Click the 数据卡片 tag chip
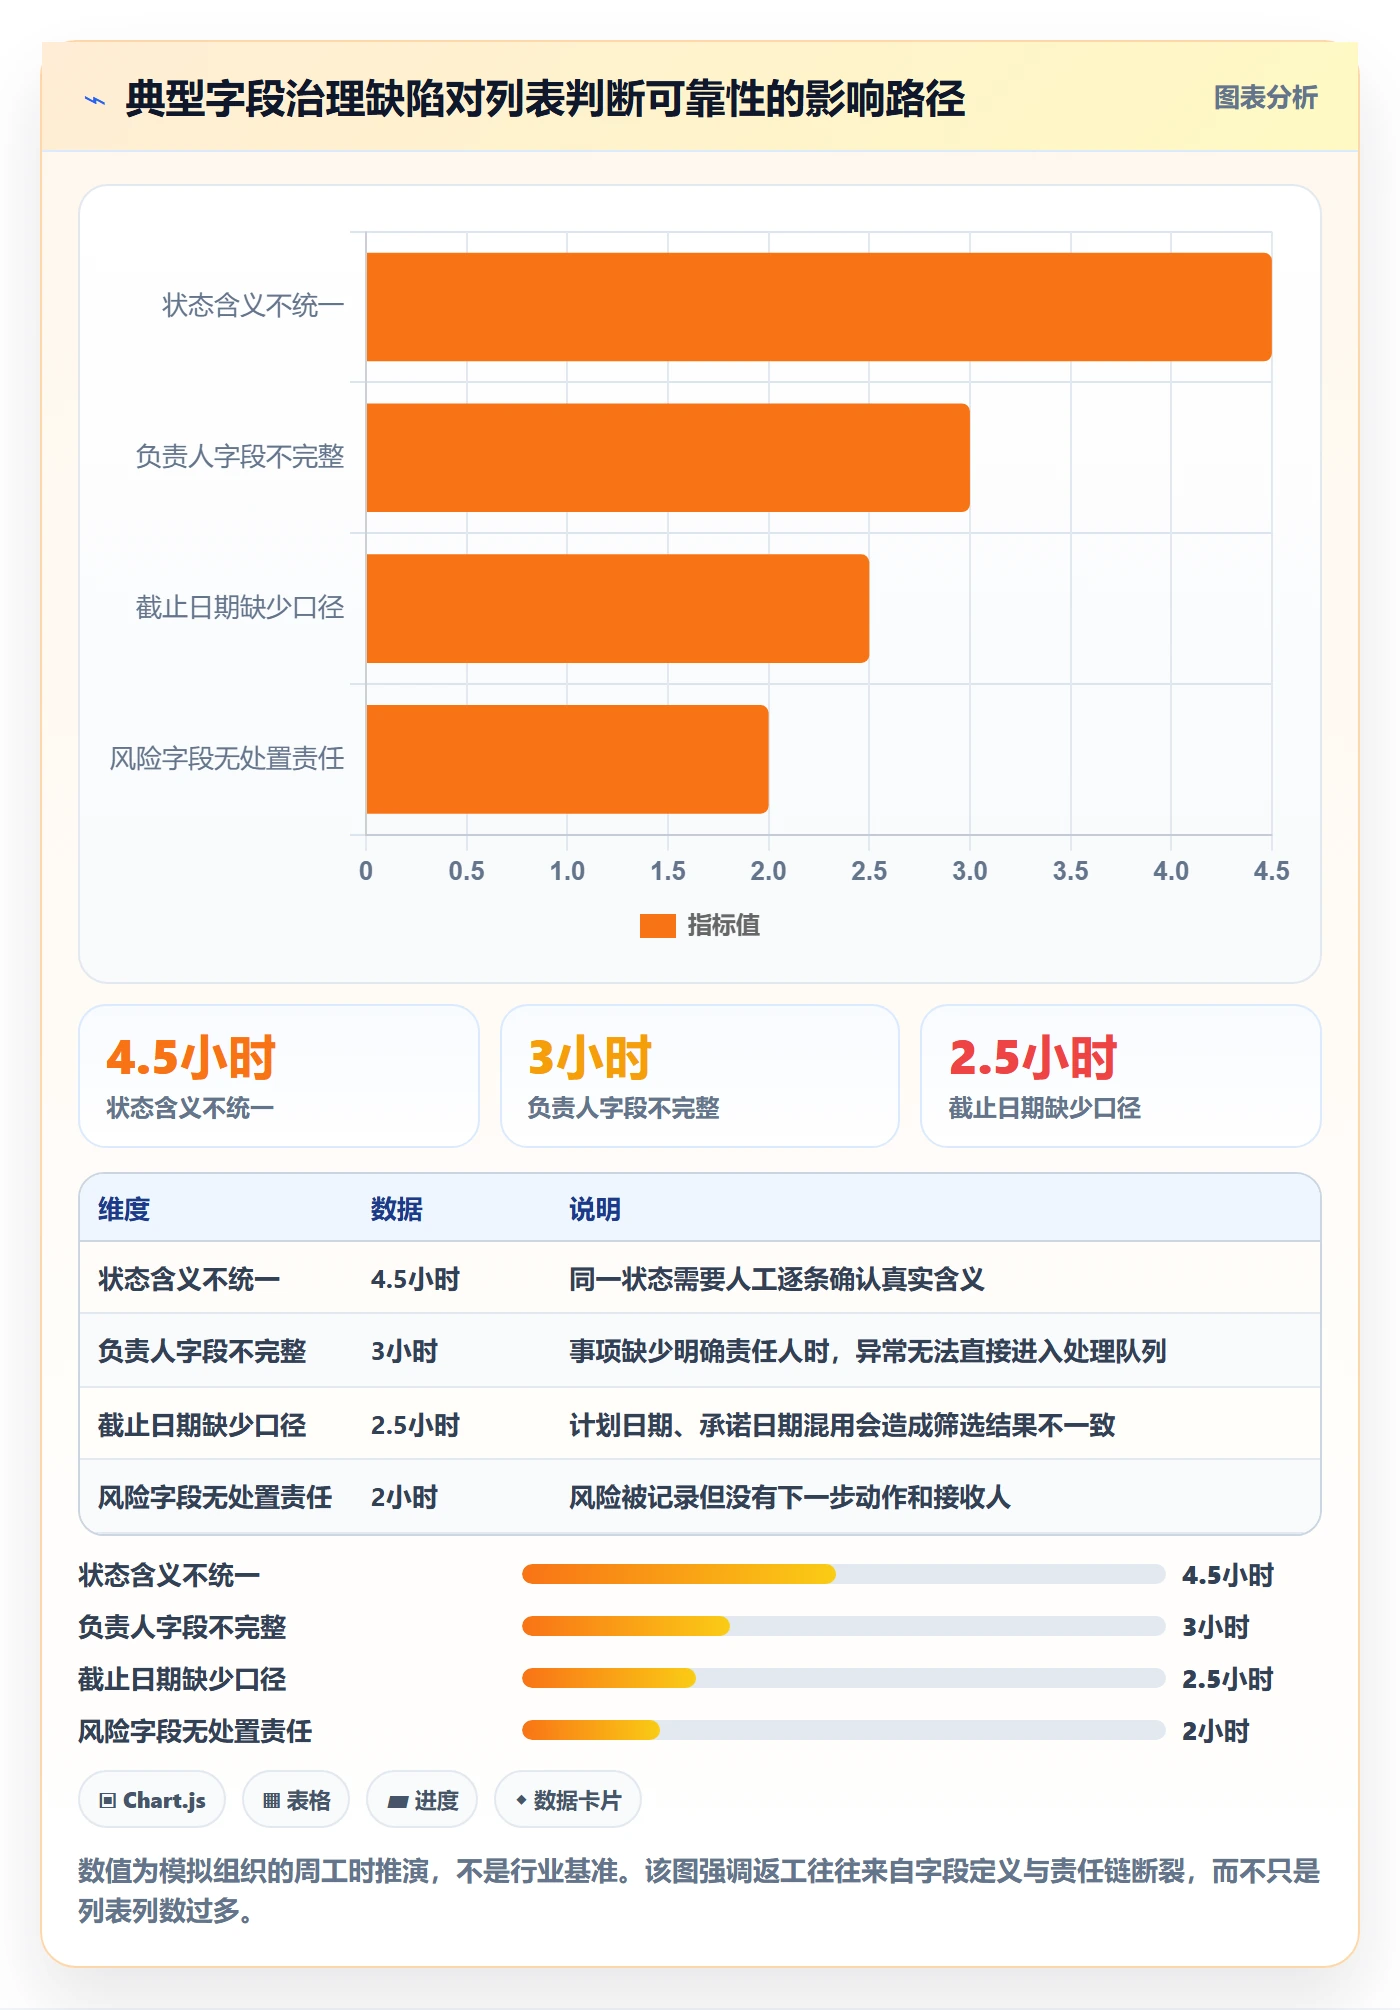The width and height of the screenshot is (1400, 2010). 568,1800
